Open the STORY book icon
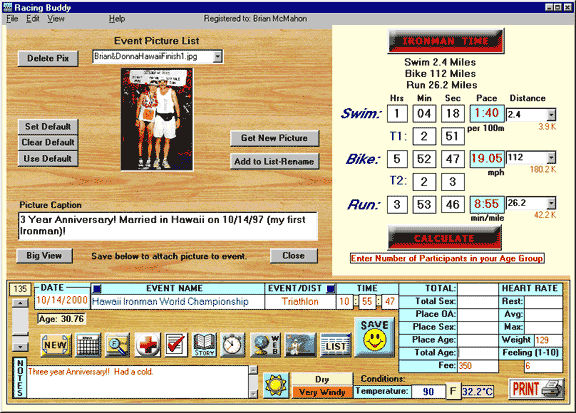The height and width of the screenshot is (413, 576). [x=204, y=345]
